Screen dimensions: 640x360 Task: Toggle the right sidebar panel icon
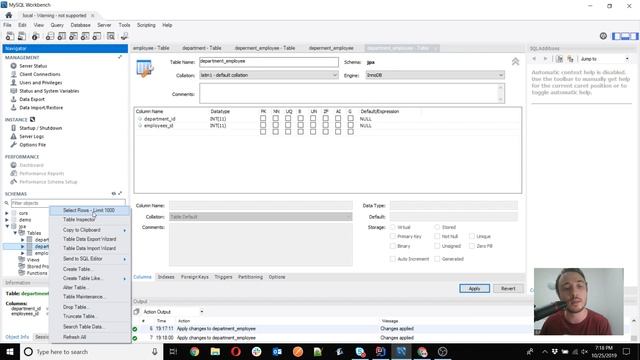(633, 36)
